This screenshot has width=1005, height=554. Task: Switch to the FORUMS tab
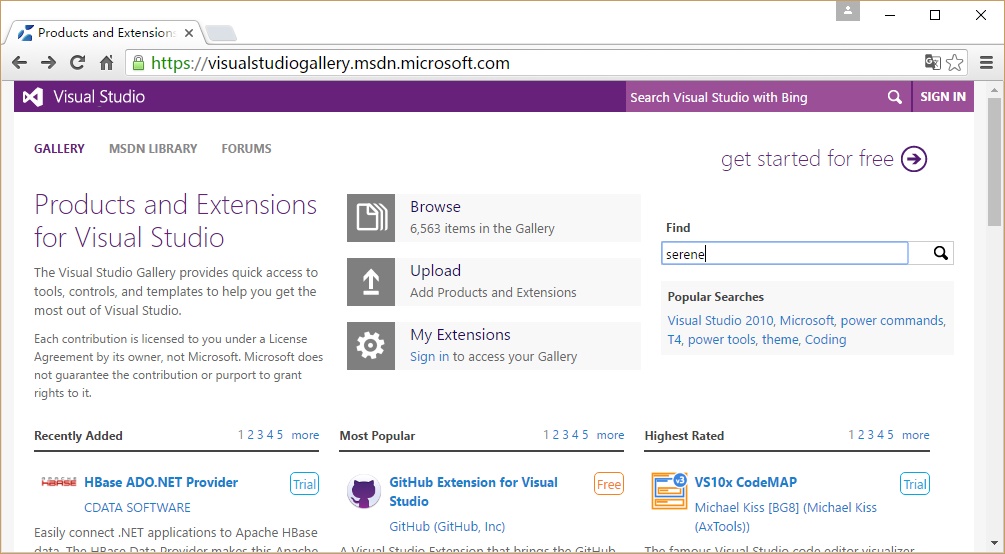pos(246,149)
